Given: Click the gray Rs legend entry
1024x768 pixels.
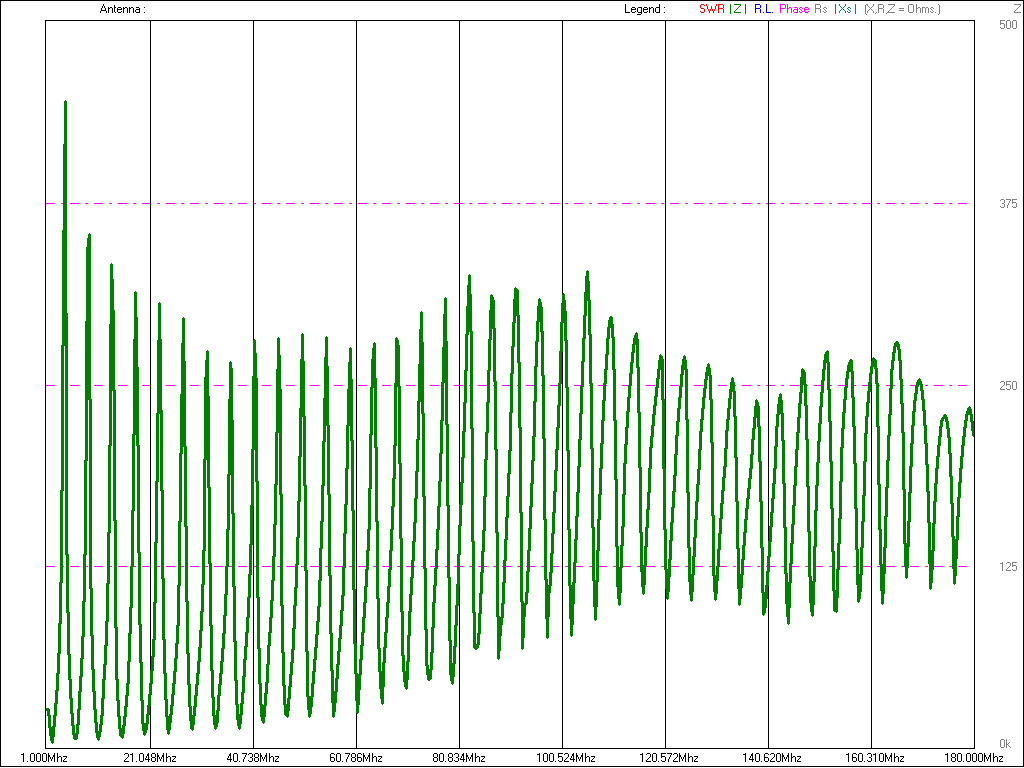Looking at the screenshot, I should 821,9.
